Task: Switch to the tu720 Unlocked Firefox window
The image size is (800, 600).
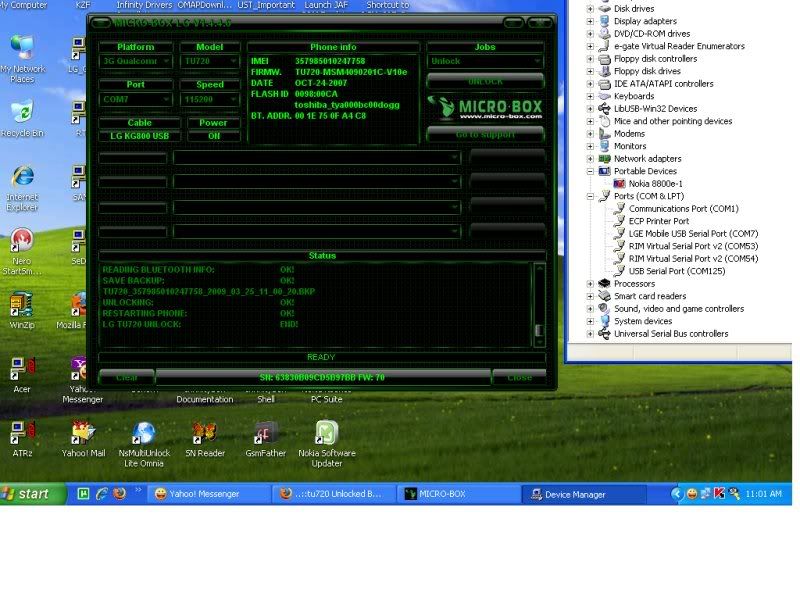Action: [335, 494]
